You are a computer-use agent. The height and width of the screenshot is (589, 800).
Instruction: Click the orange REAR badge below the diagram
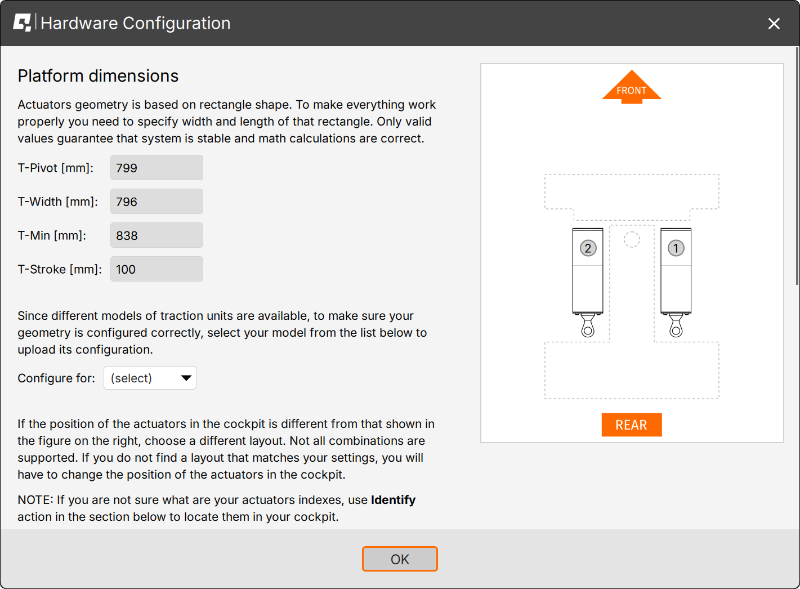tap(631, 424)
